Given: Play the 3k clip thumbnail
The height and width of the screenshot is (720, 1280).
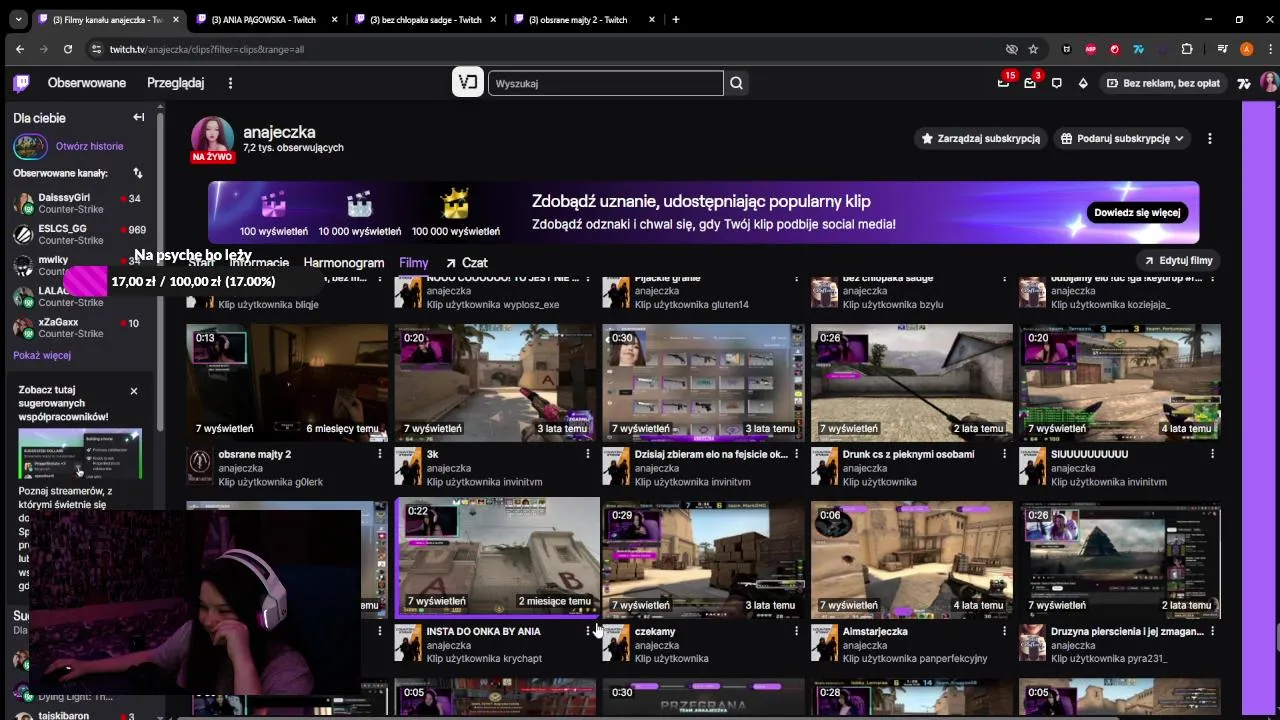Looking at the screenshot, I should tap(496, 382).
